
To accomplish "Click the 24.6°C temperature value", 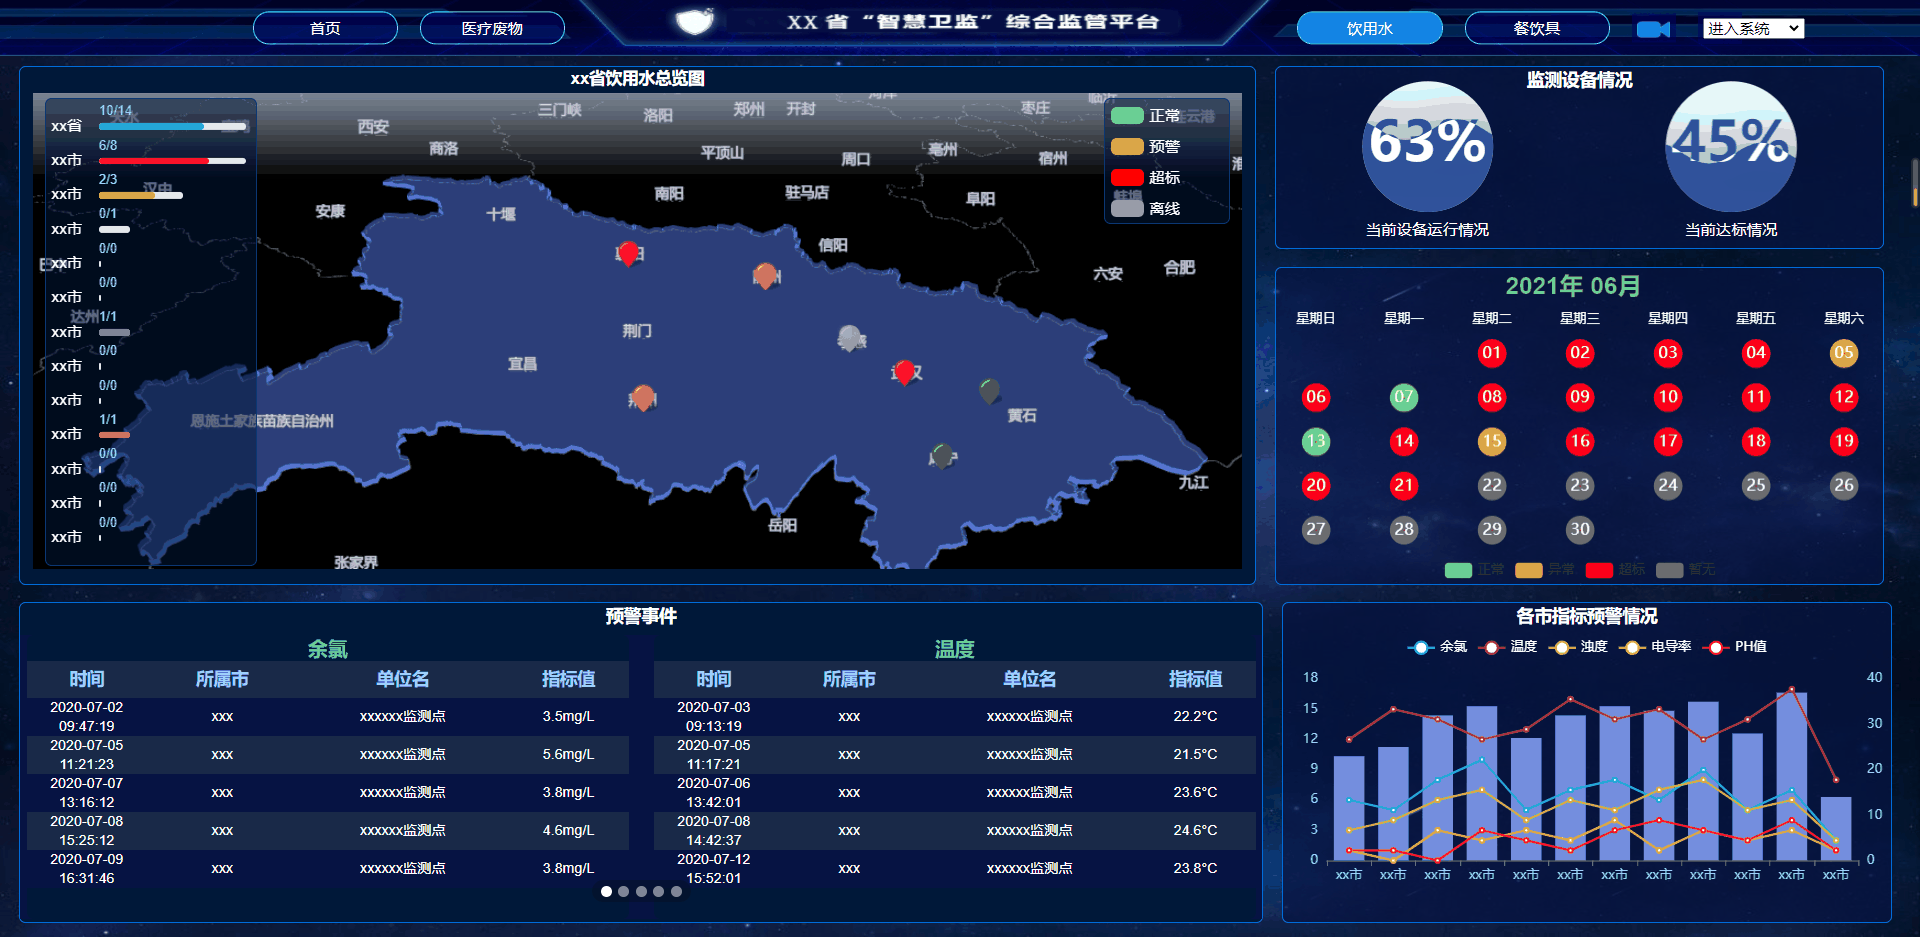I will pyautogui.click(x=1195, y=830).
